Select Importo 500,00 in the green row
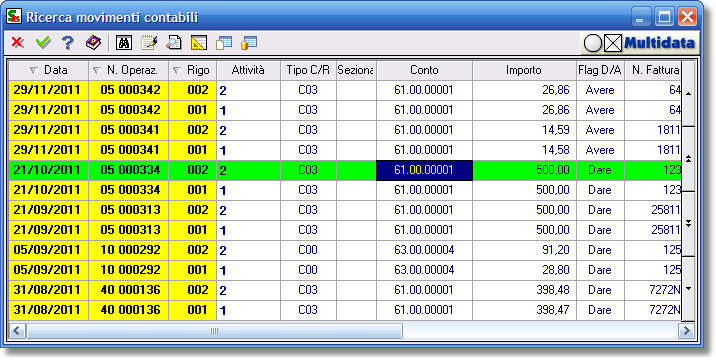This screenshot has width=716, height=360. [x=524, y=170]
